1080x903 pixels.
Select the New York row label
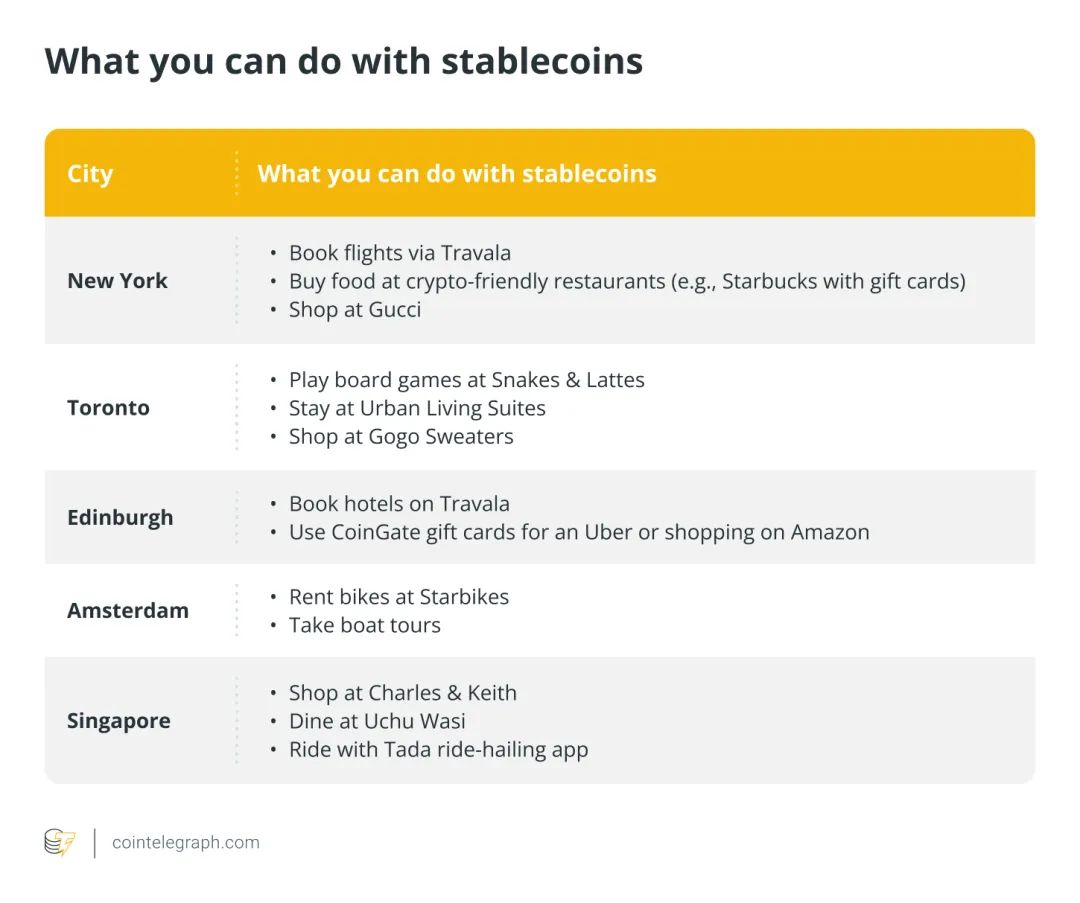[x=117, y=281]
